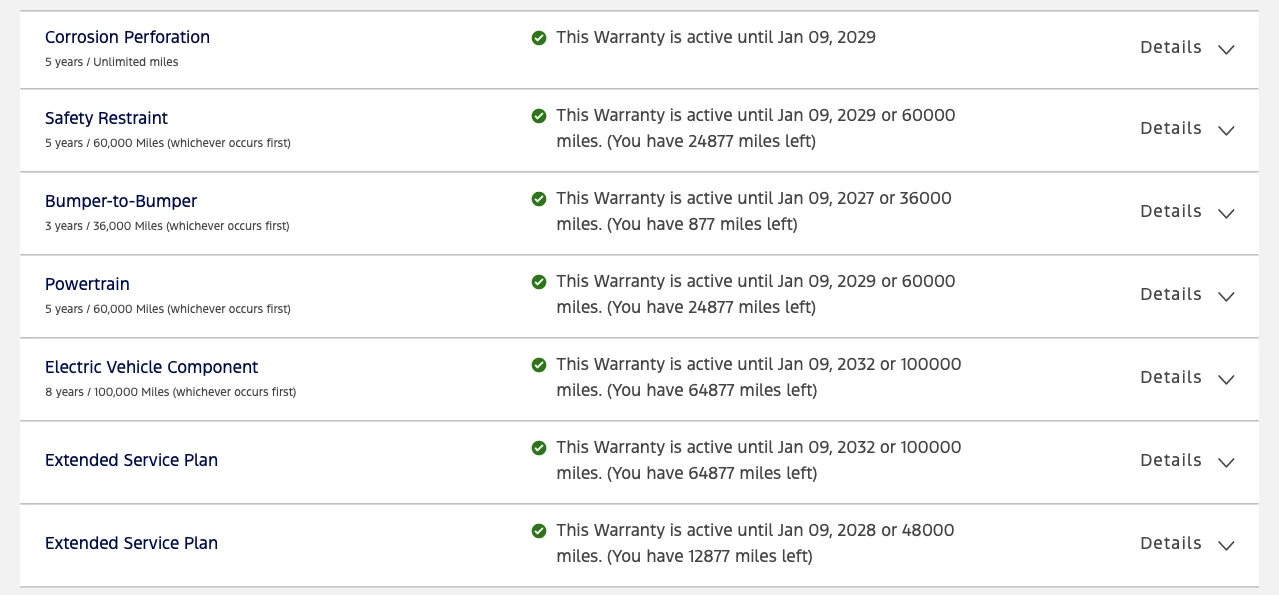This screenshot has width=1279, height=595.
Task: Click the Details text for Corrosion Perforation
Action: (x=1170, y=47)
